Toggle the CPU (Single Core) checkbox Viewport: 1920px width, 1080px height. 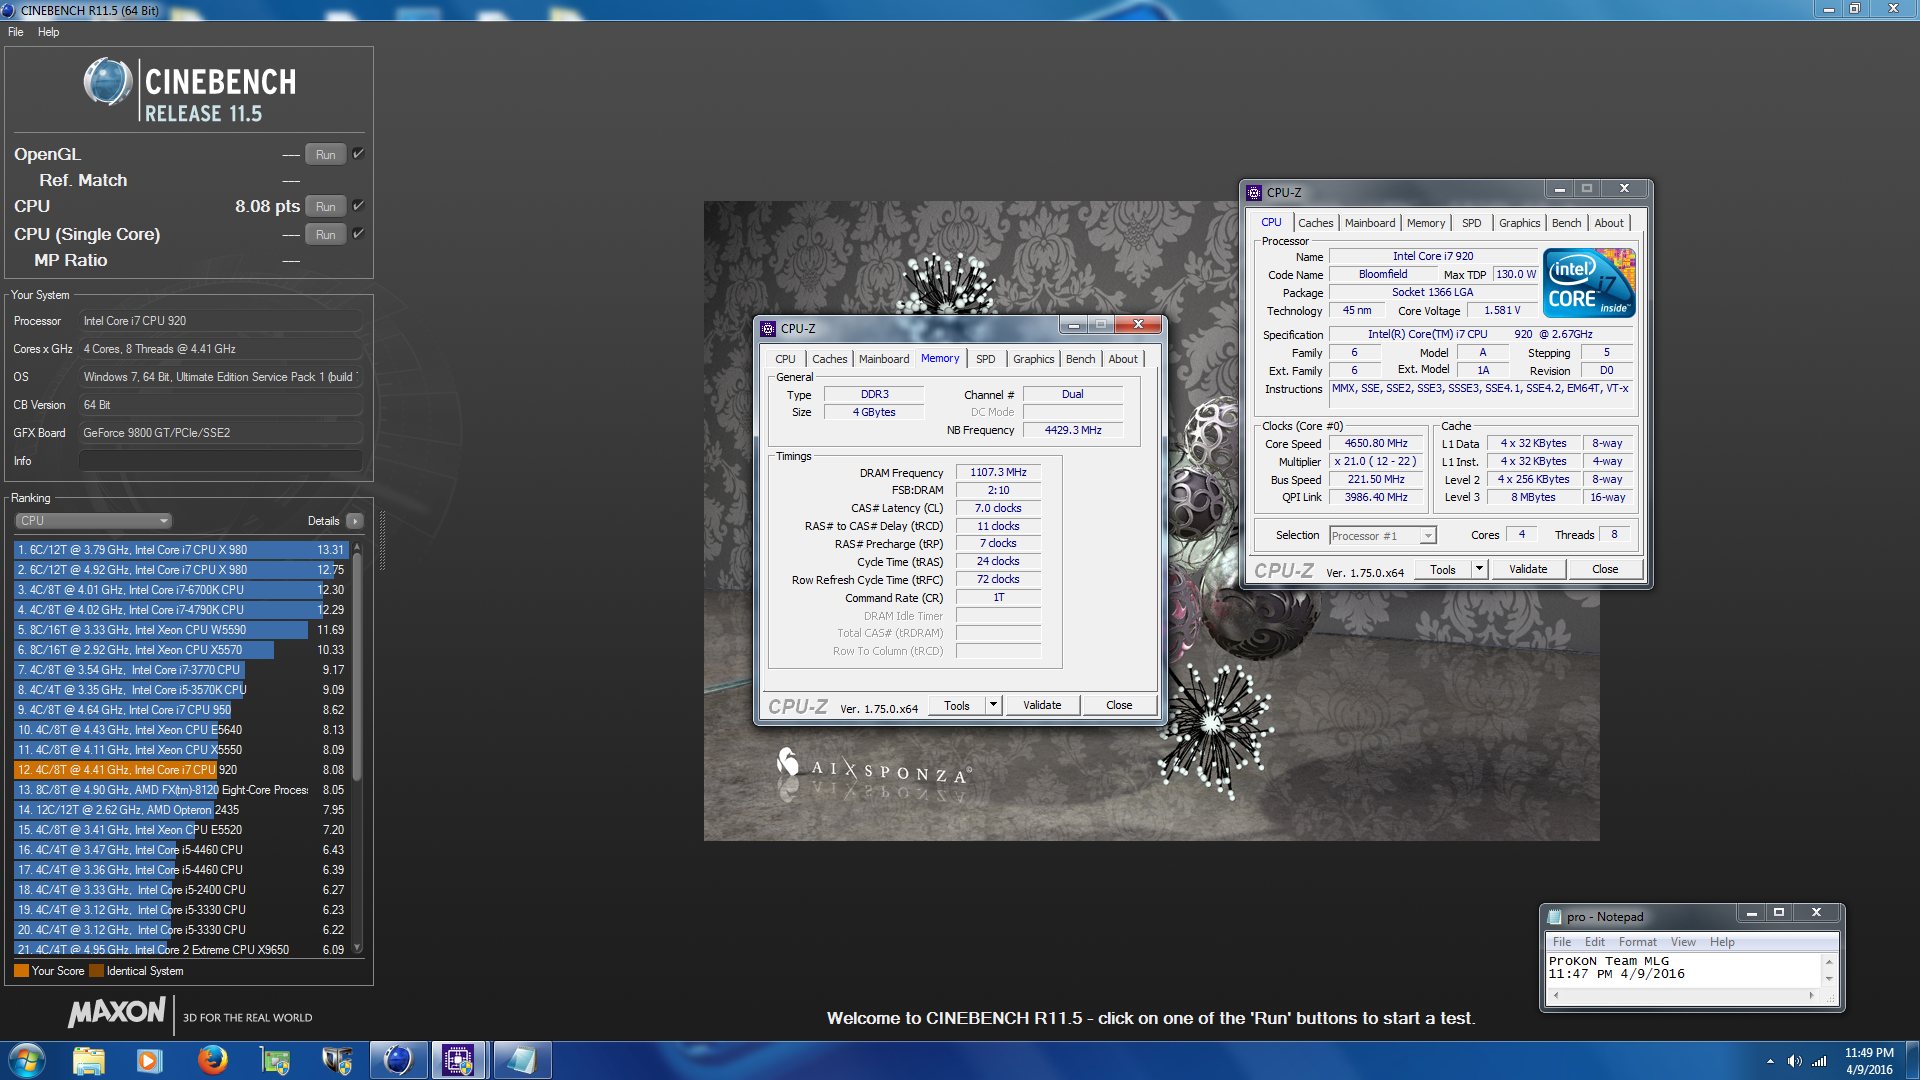(x=358, y=234)
